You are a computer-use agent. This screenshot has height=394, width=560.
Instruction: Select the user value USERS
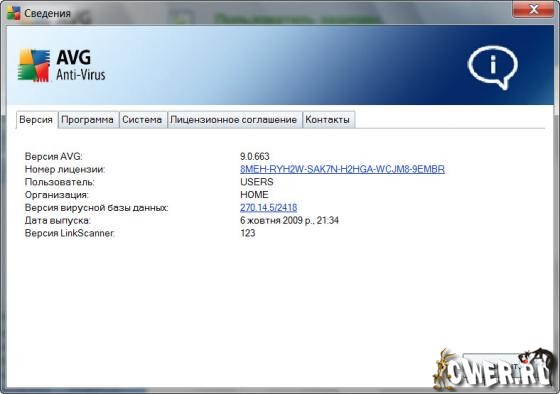click(256, 182)
